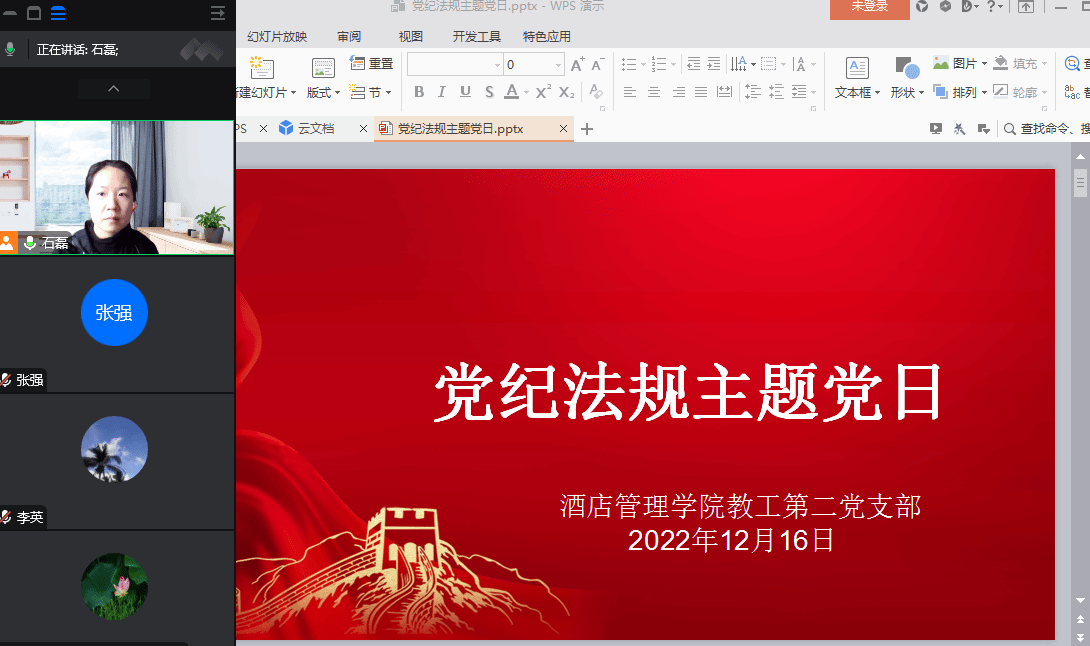This screenshot has height=646, width=1090.
Task: Switch to the 云文档 document tab
Action: click(x=315, y=128)
